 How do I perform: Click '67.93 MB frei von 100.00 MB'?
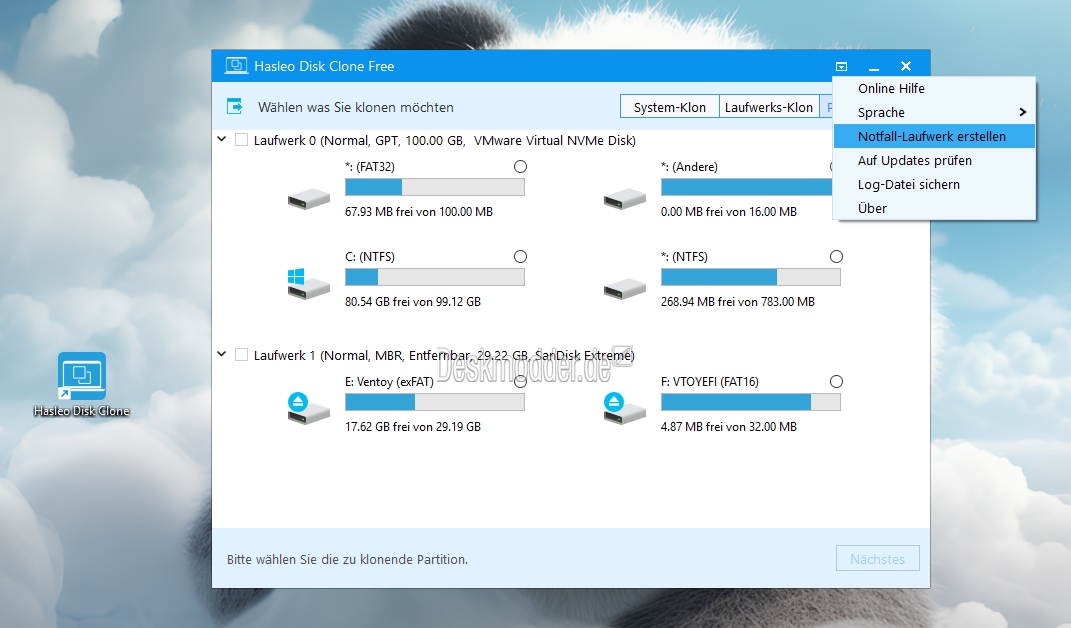coord(419,212)
